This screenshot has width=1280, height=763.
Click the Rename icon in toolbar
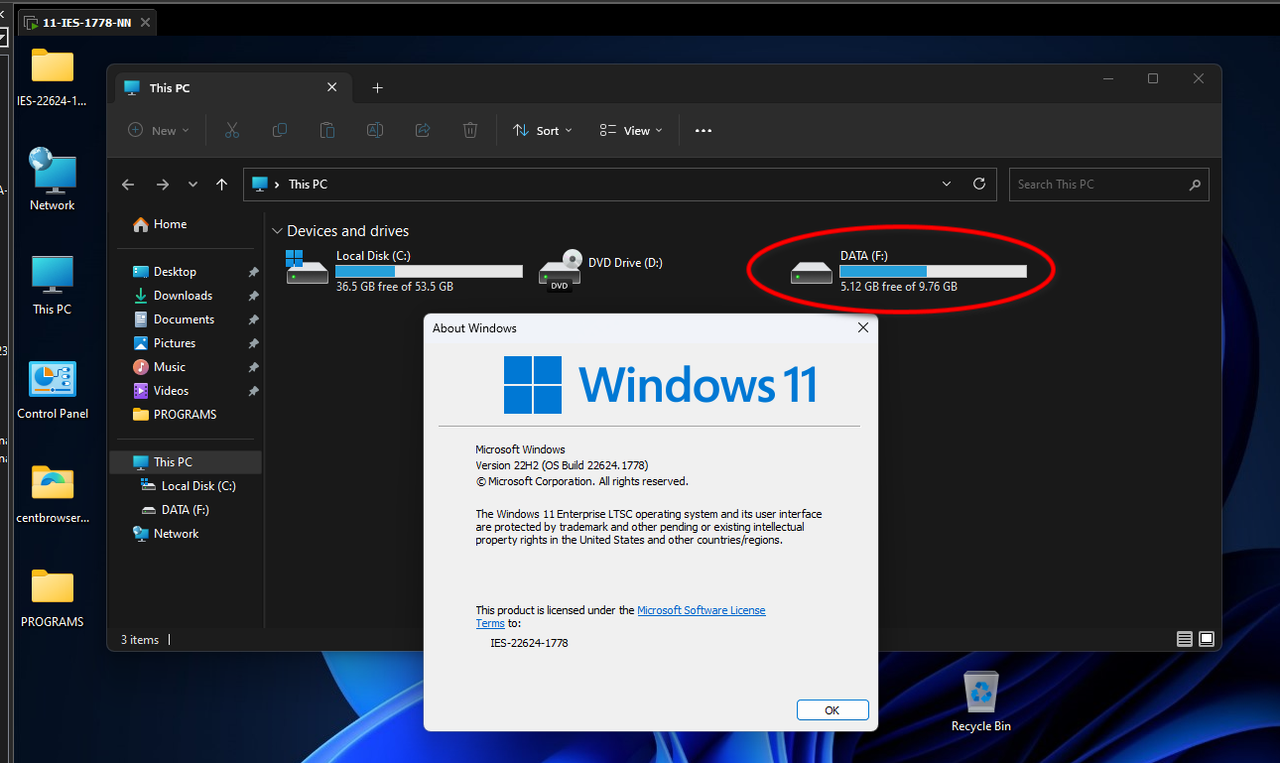click(375, 130)
